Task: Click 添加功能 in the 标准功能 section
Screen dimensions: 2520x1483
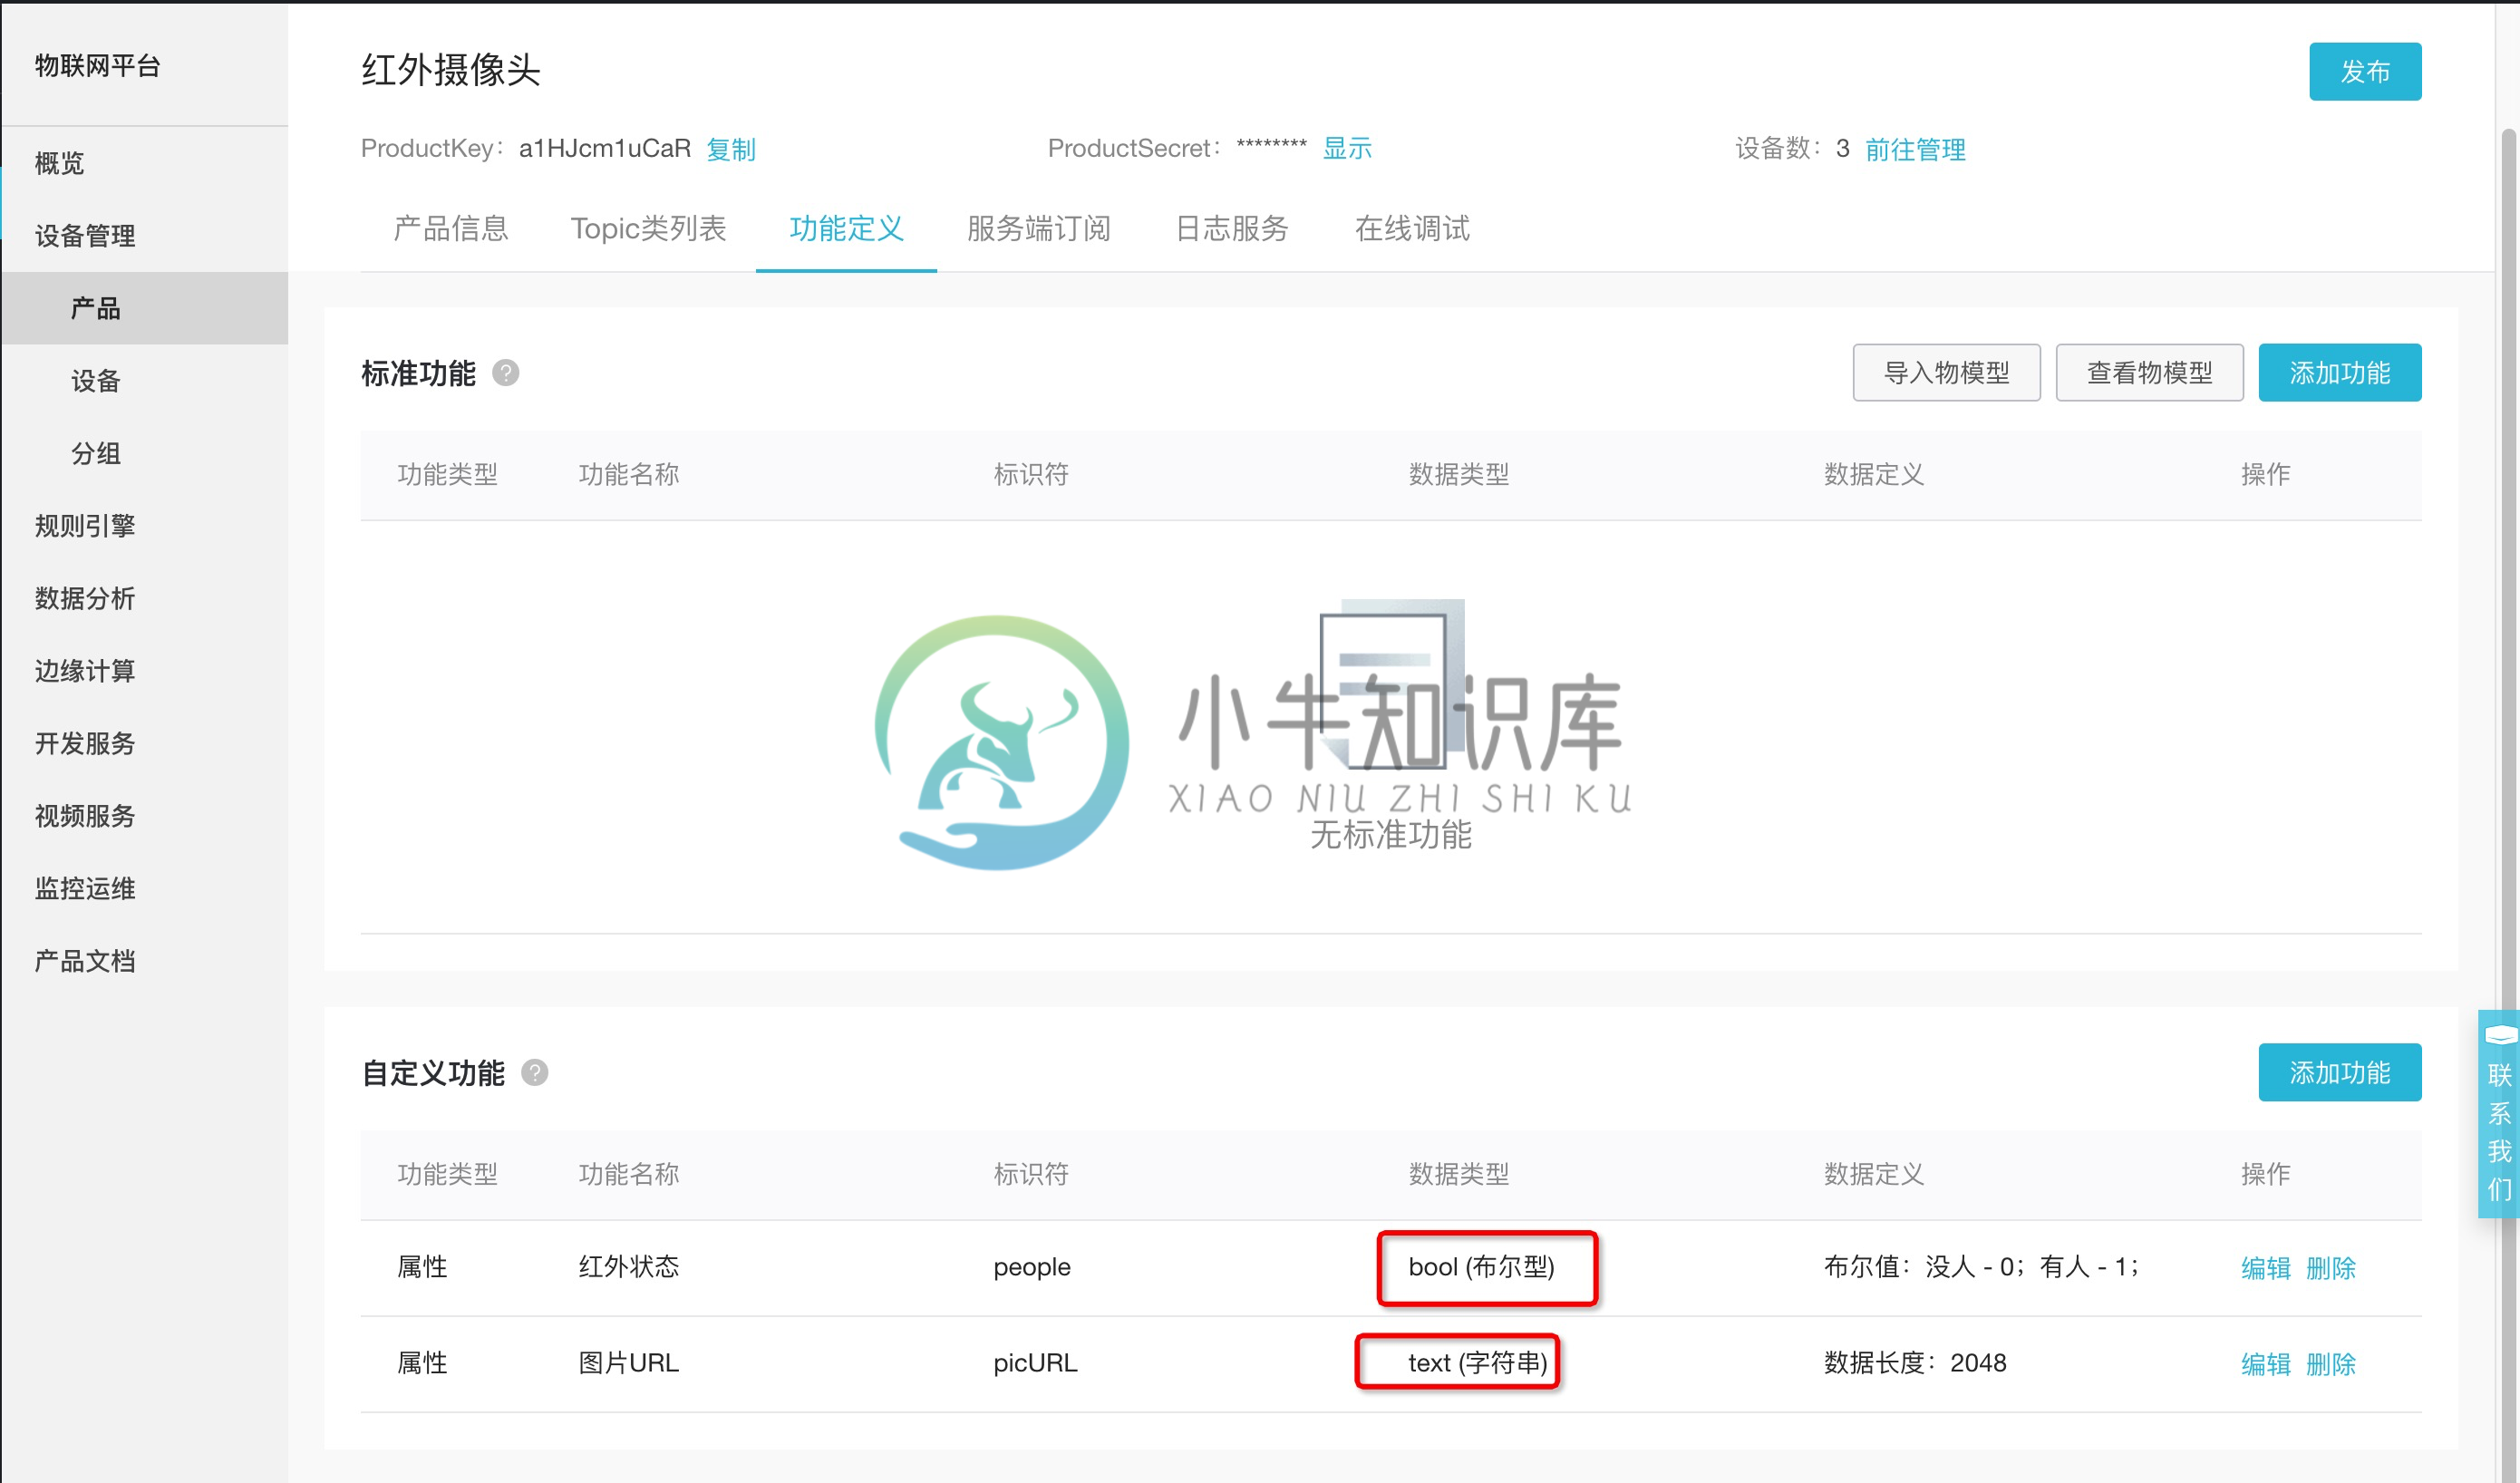Action: coord(2340,373)
